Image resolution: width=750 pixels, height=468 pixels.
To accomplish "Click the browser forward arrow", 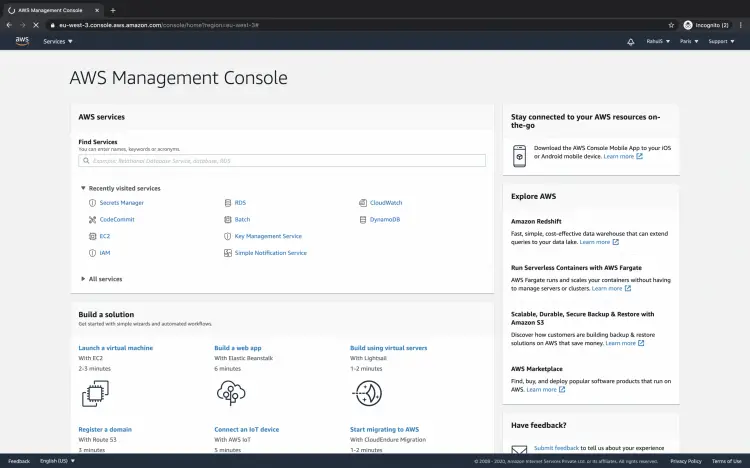I will [22, 25].
